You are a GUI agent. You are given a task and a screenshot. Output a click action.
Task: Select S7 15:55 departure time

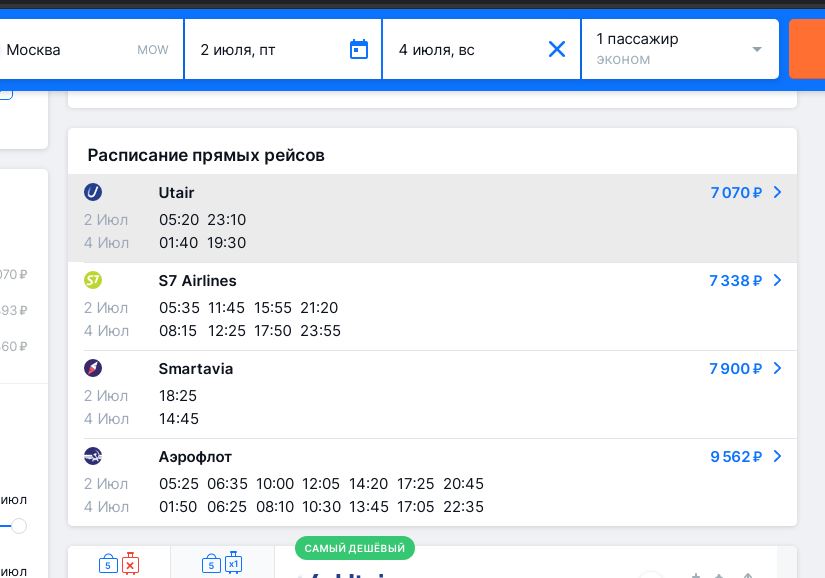(x=273, y=308)
